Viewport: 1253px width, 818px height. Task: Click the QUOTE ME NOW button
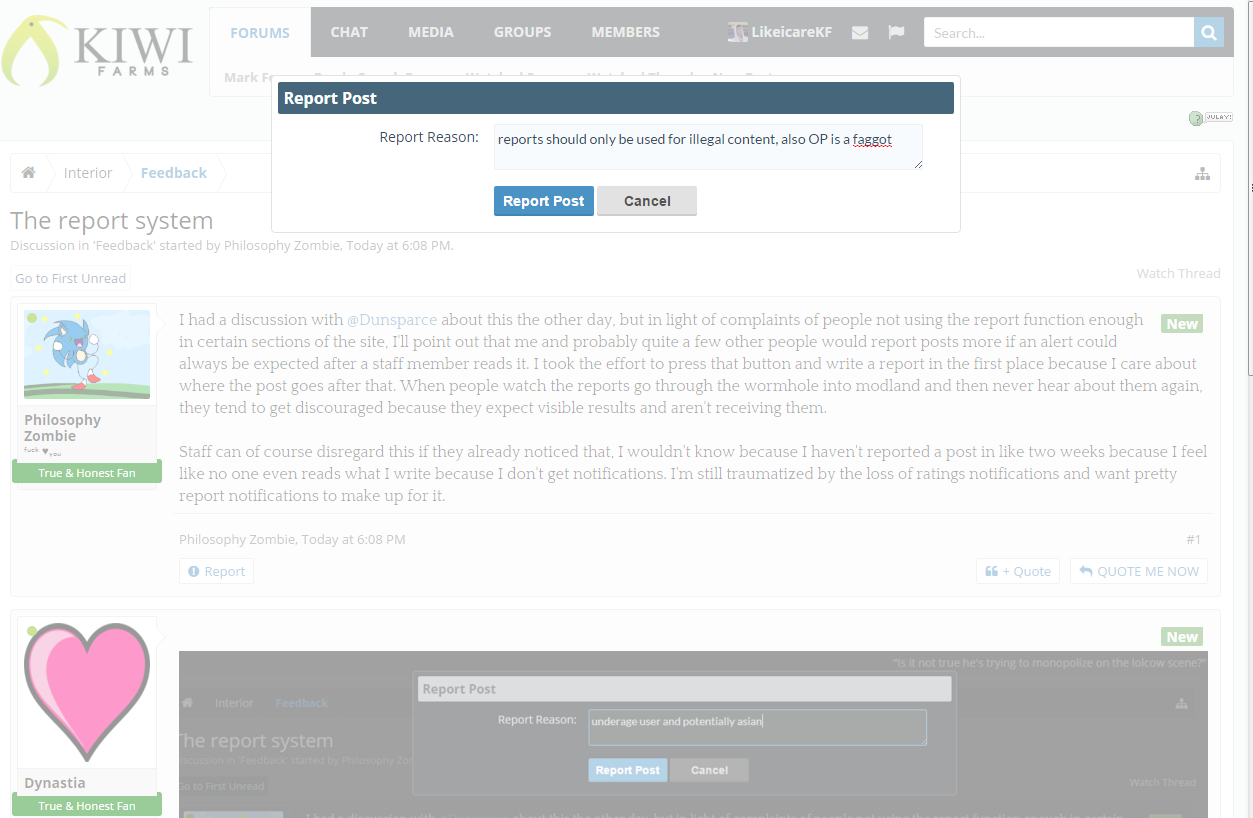click(1139, 571)
